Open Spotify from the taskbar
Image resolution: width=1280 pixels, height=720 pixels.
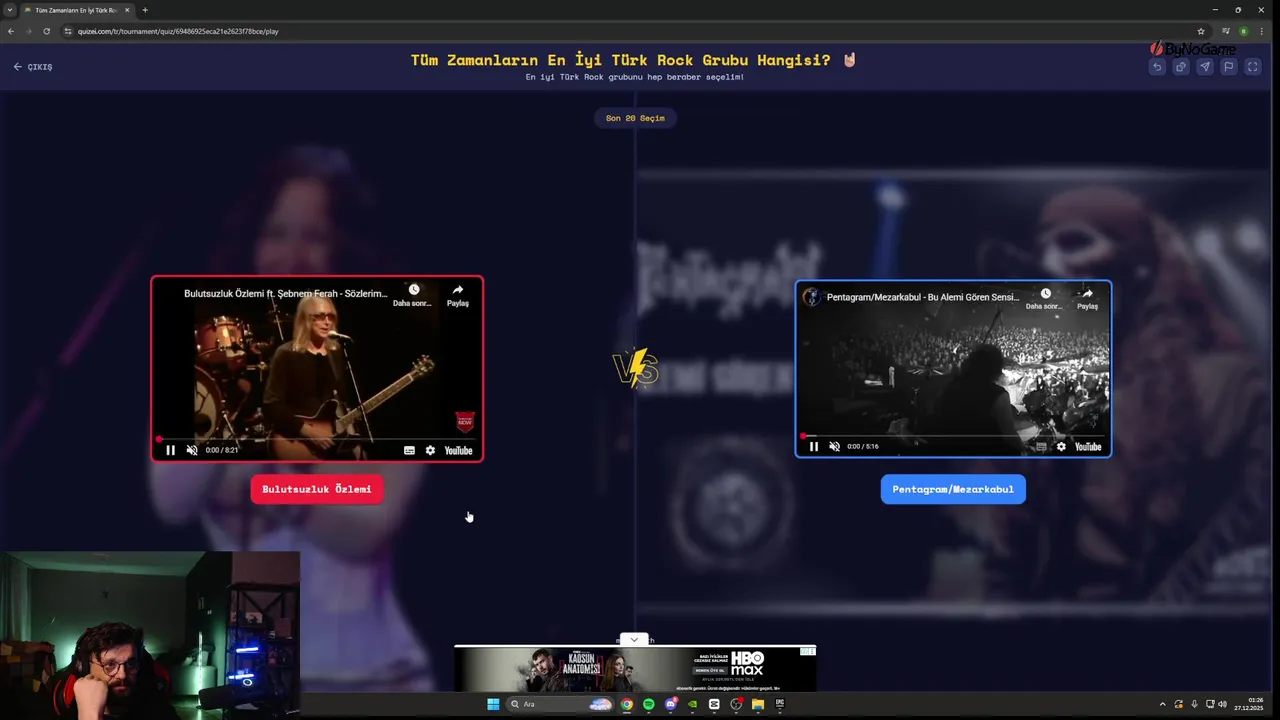649,704
